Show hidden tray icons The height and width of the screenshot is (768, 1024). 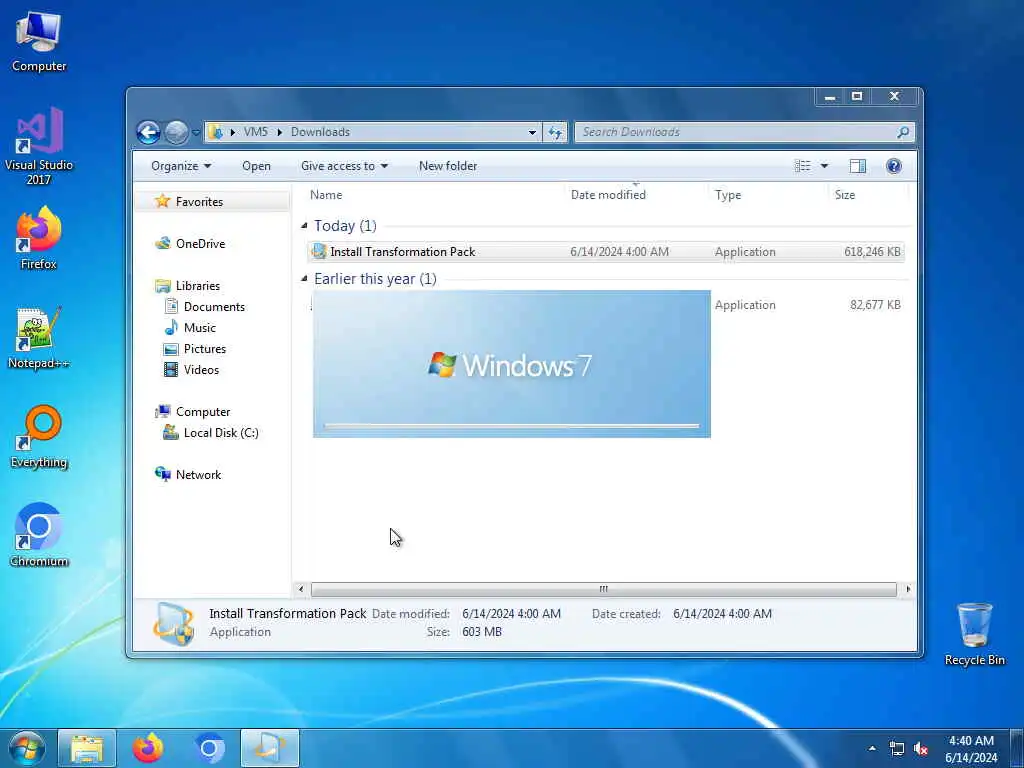pyautogui.click(x=872, y=748)
